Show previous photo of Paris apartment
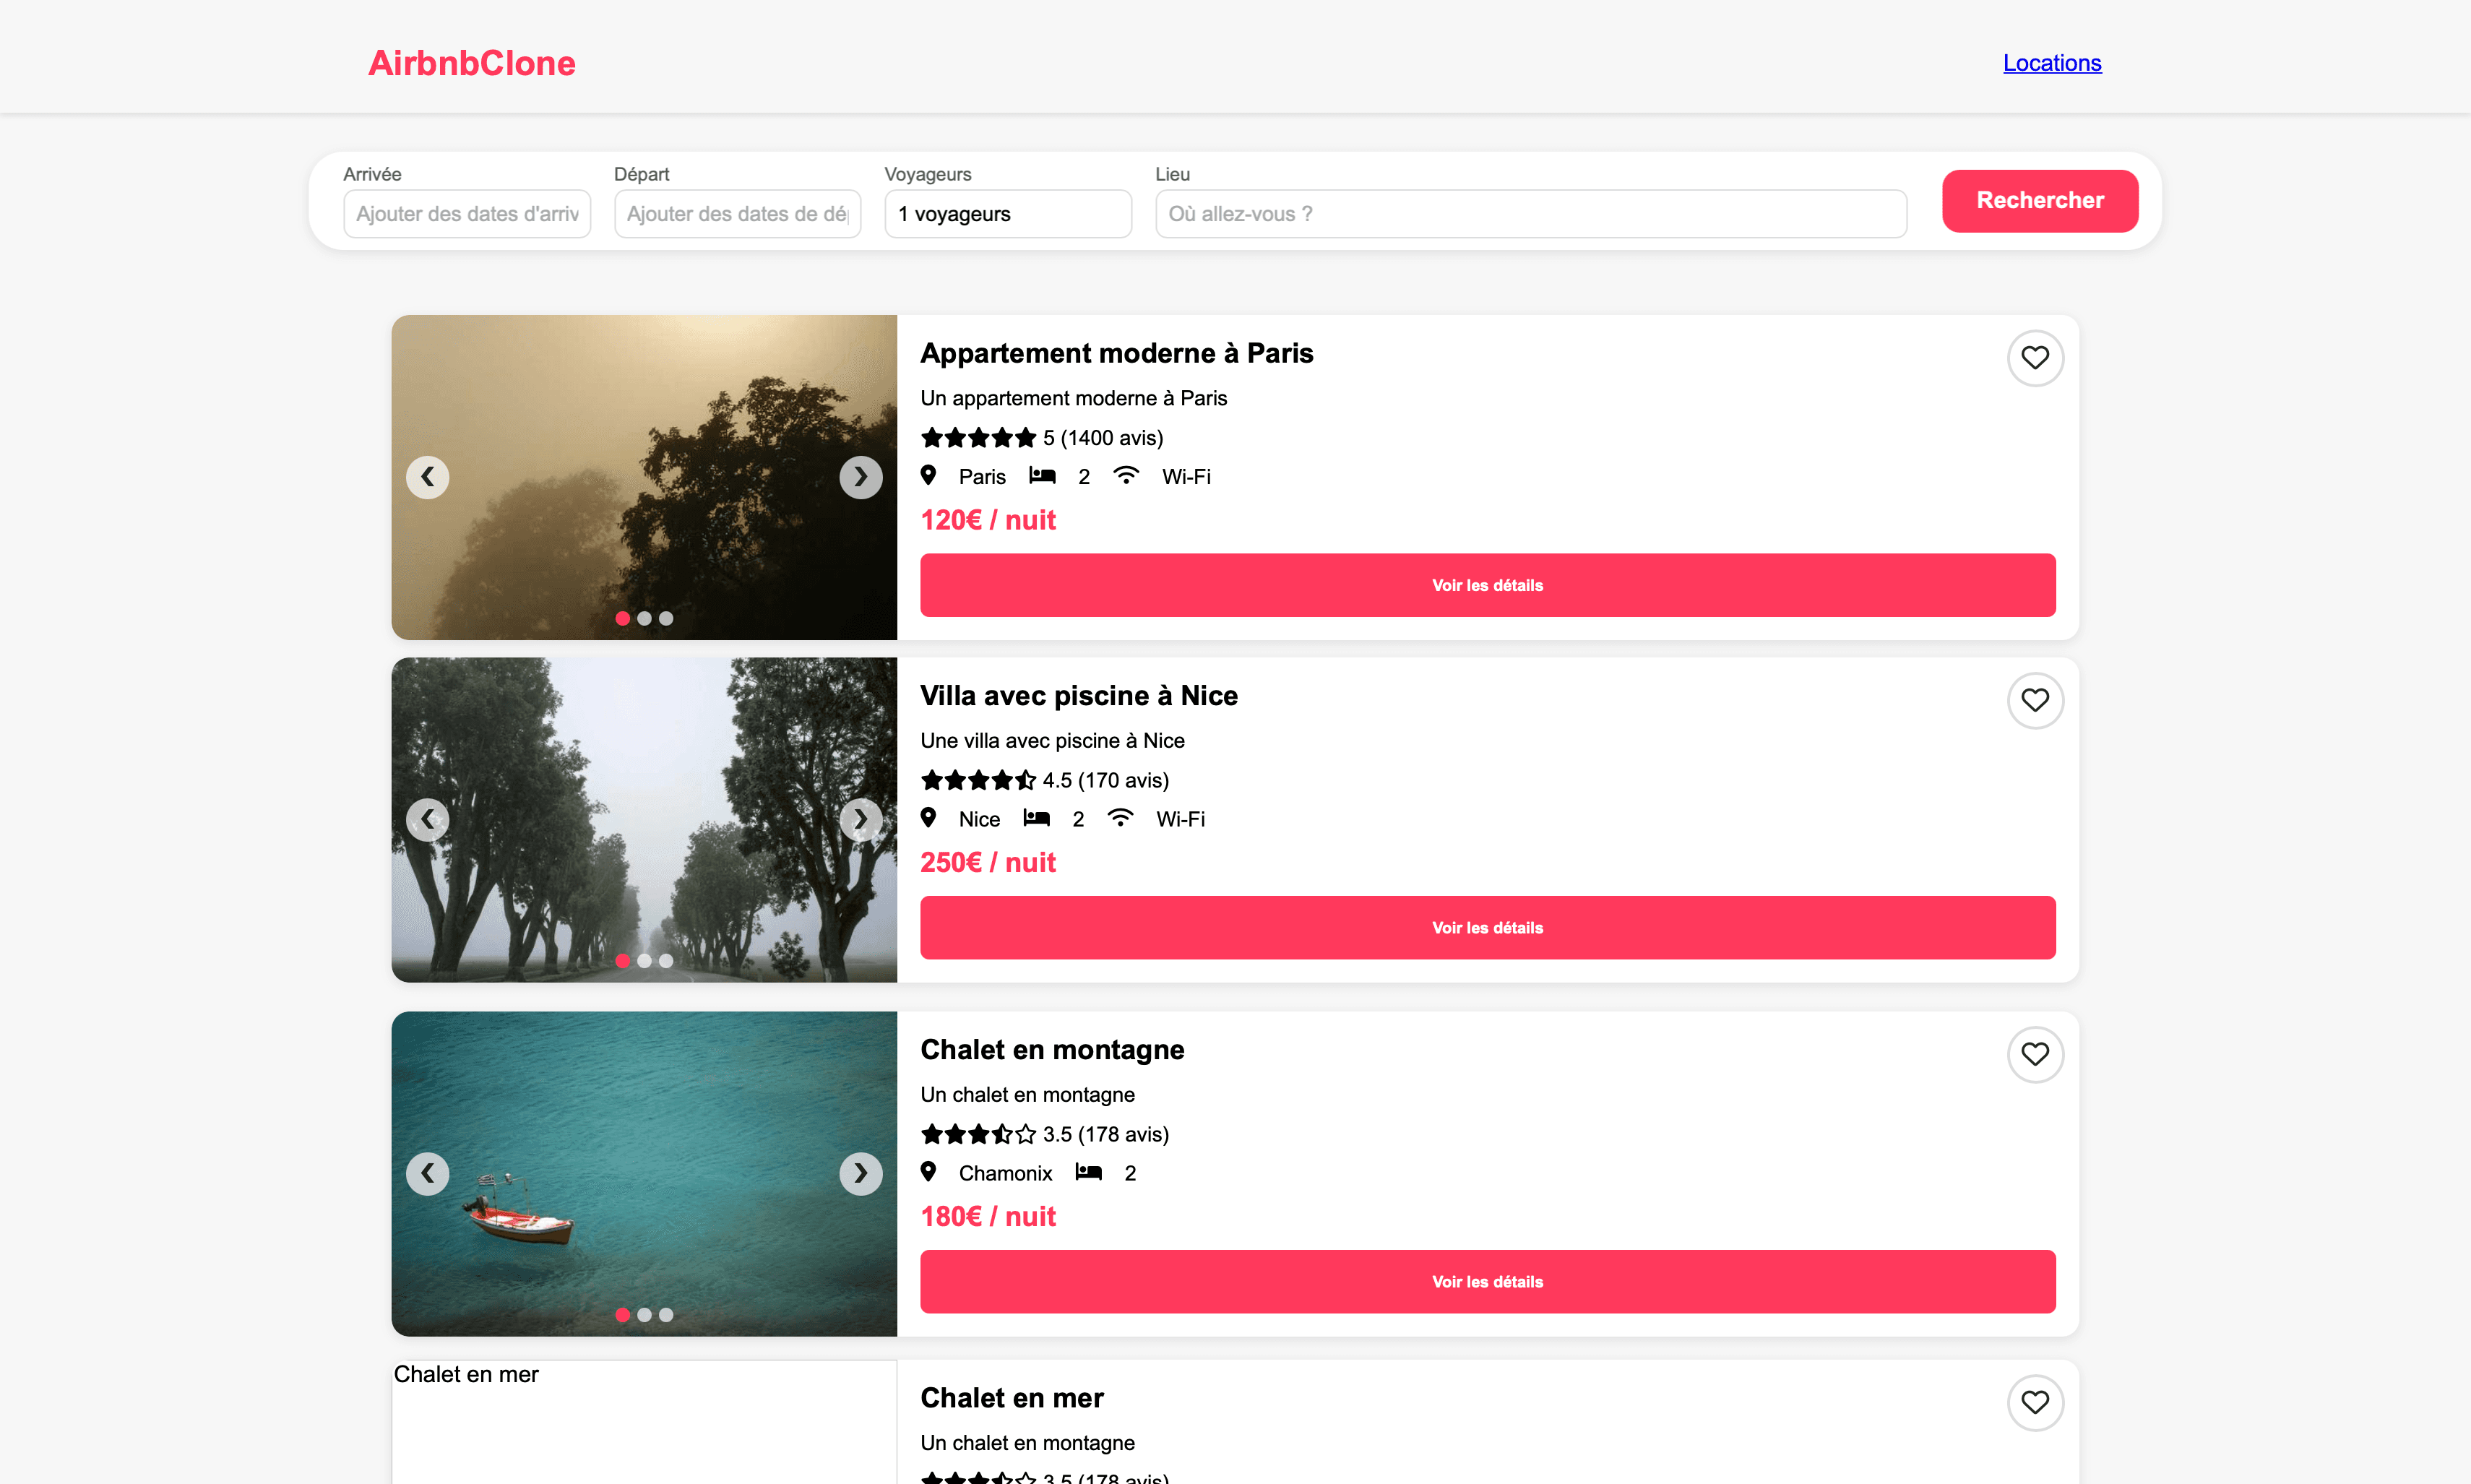Viewport: 2471px width, 1484px height. [427, 477]
